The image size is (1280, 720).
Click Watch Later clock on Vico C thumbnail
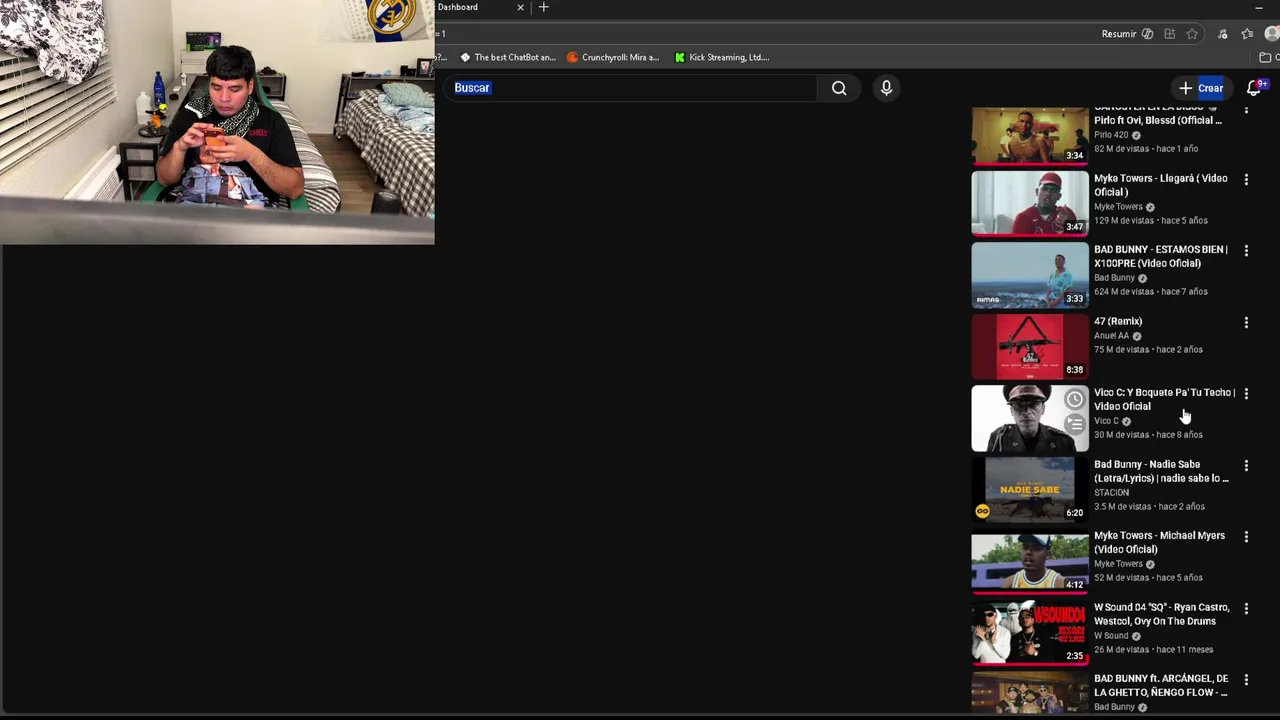(x=1074, y=400)
